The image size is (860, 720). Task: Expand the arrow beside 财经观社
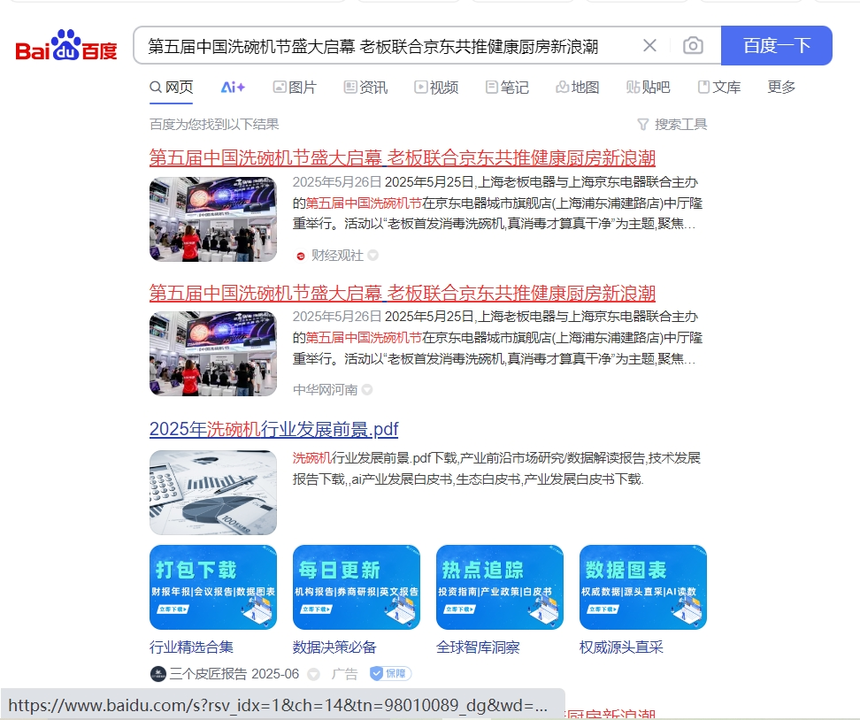373,255
